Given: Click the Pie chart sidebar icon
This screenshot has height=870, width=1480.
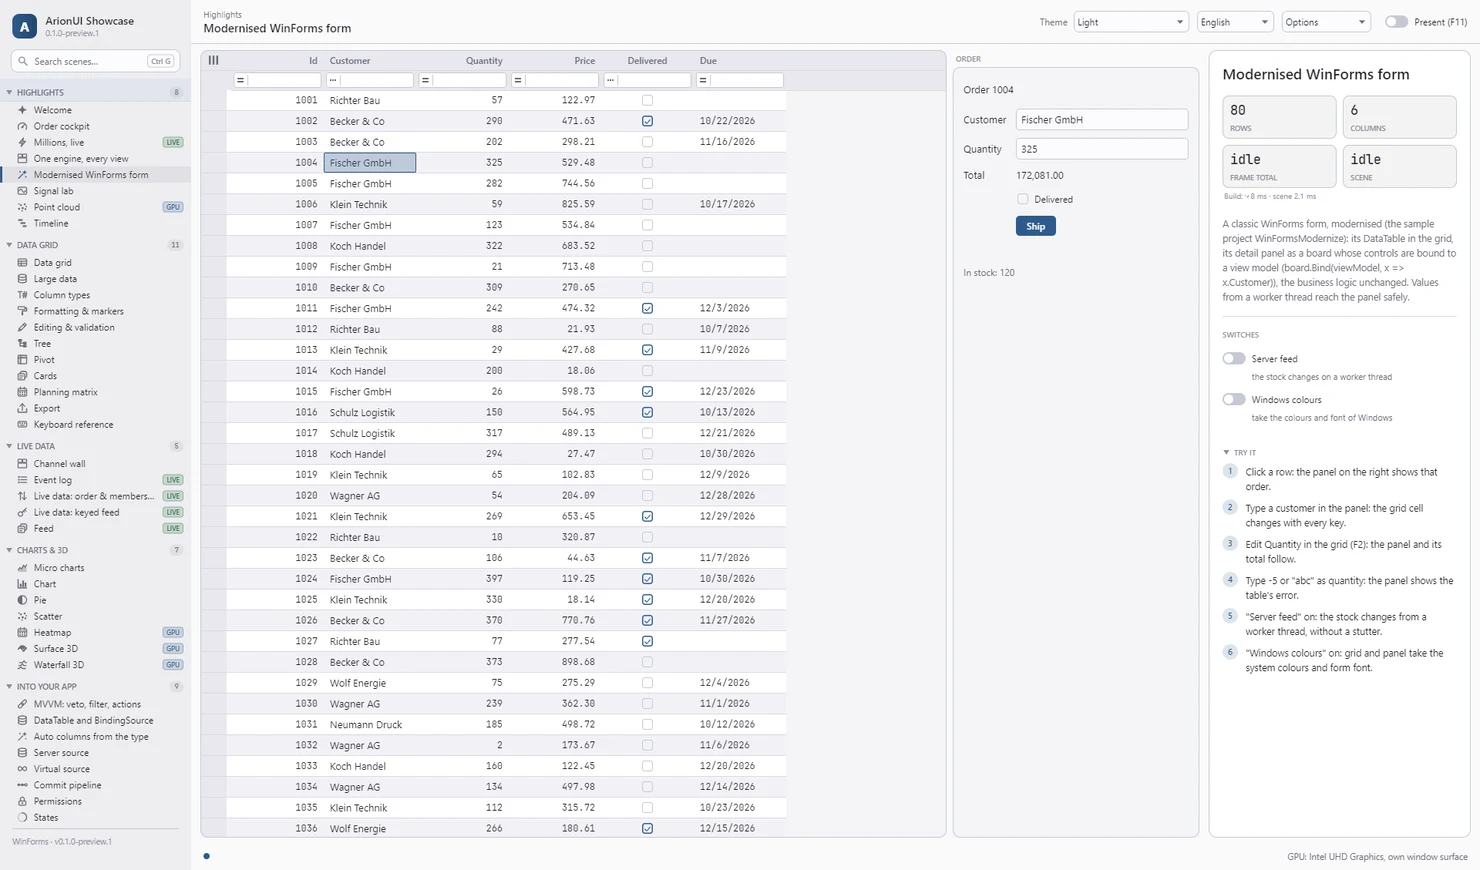Looking at the screenshot, I should click(x=22, y=600).
